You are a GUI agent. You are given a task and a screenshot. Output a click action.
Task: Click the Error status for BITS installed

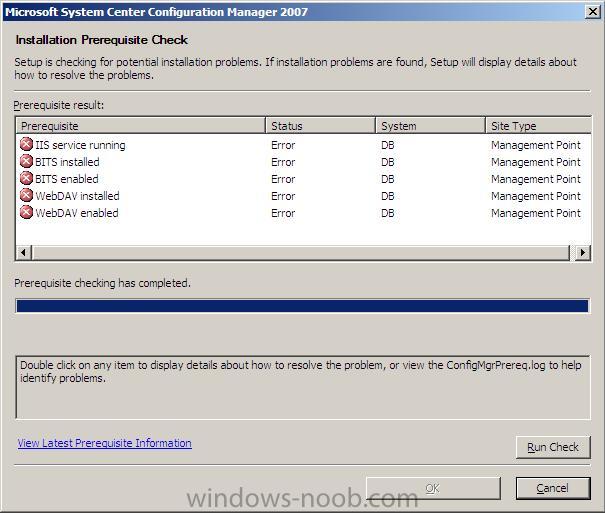pyautogui.click(x=283, y=162)
